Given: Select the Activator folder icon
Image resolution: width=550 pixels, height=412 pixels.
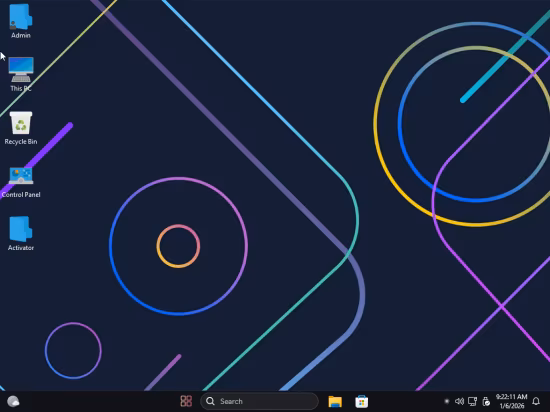Looking at the screenshot, I should (x=21, y=233).
